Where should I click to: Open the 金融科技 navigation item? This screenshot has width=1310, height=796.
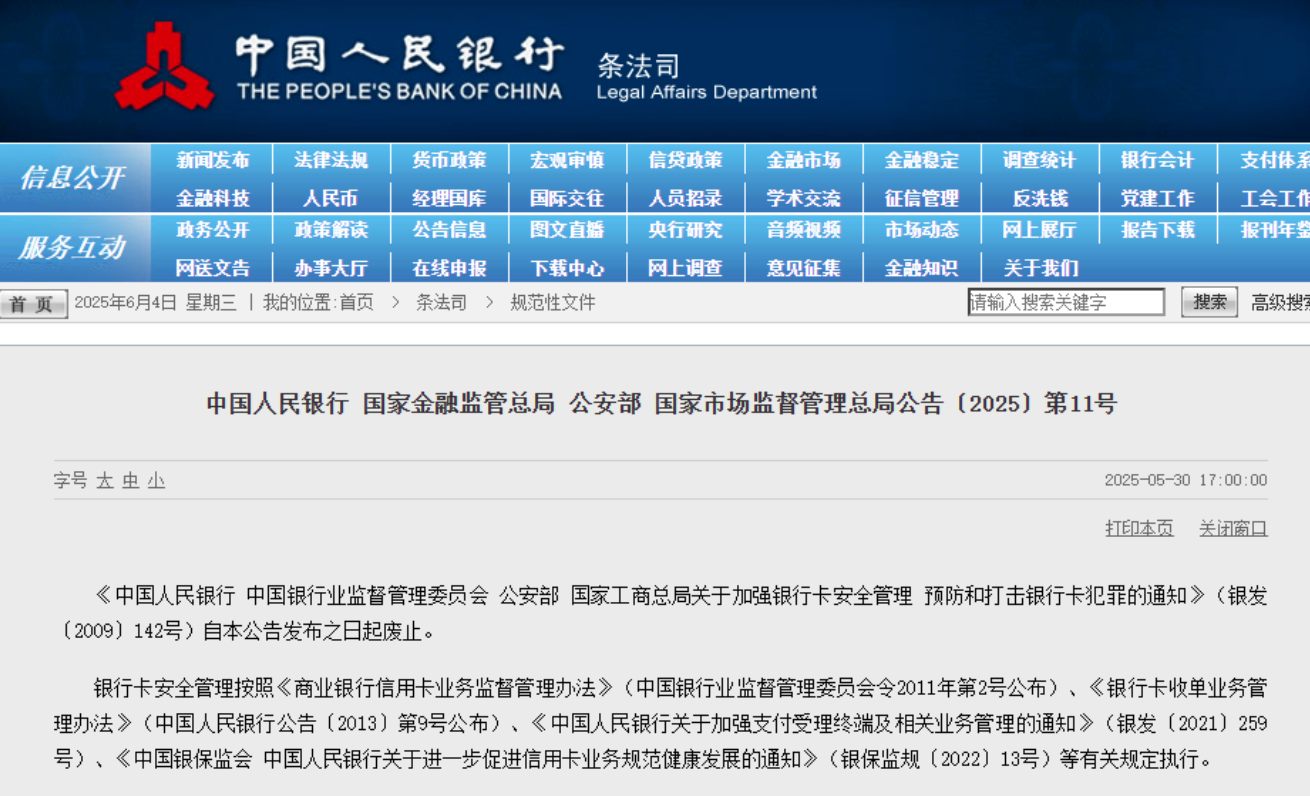coord(212,198)
